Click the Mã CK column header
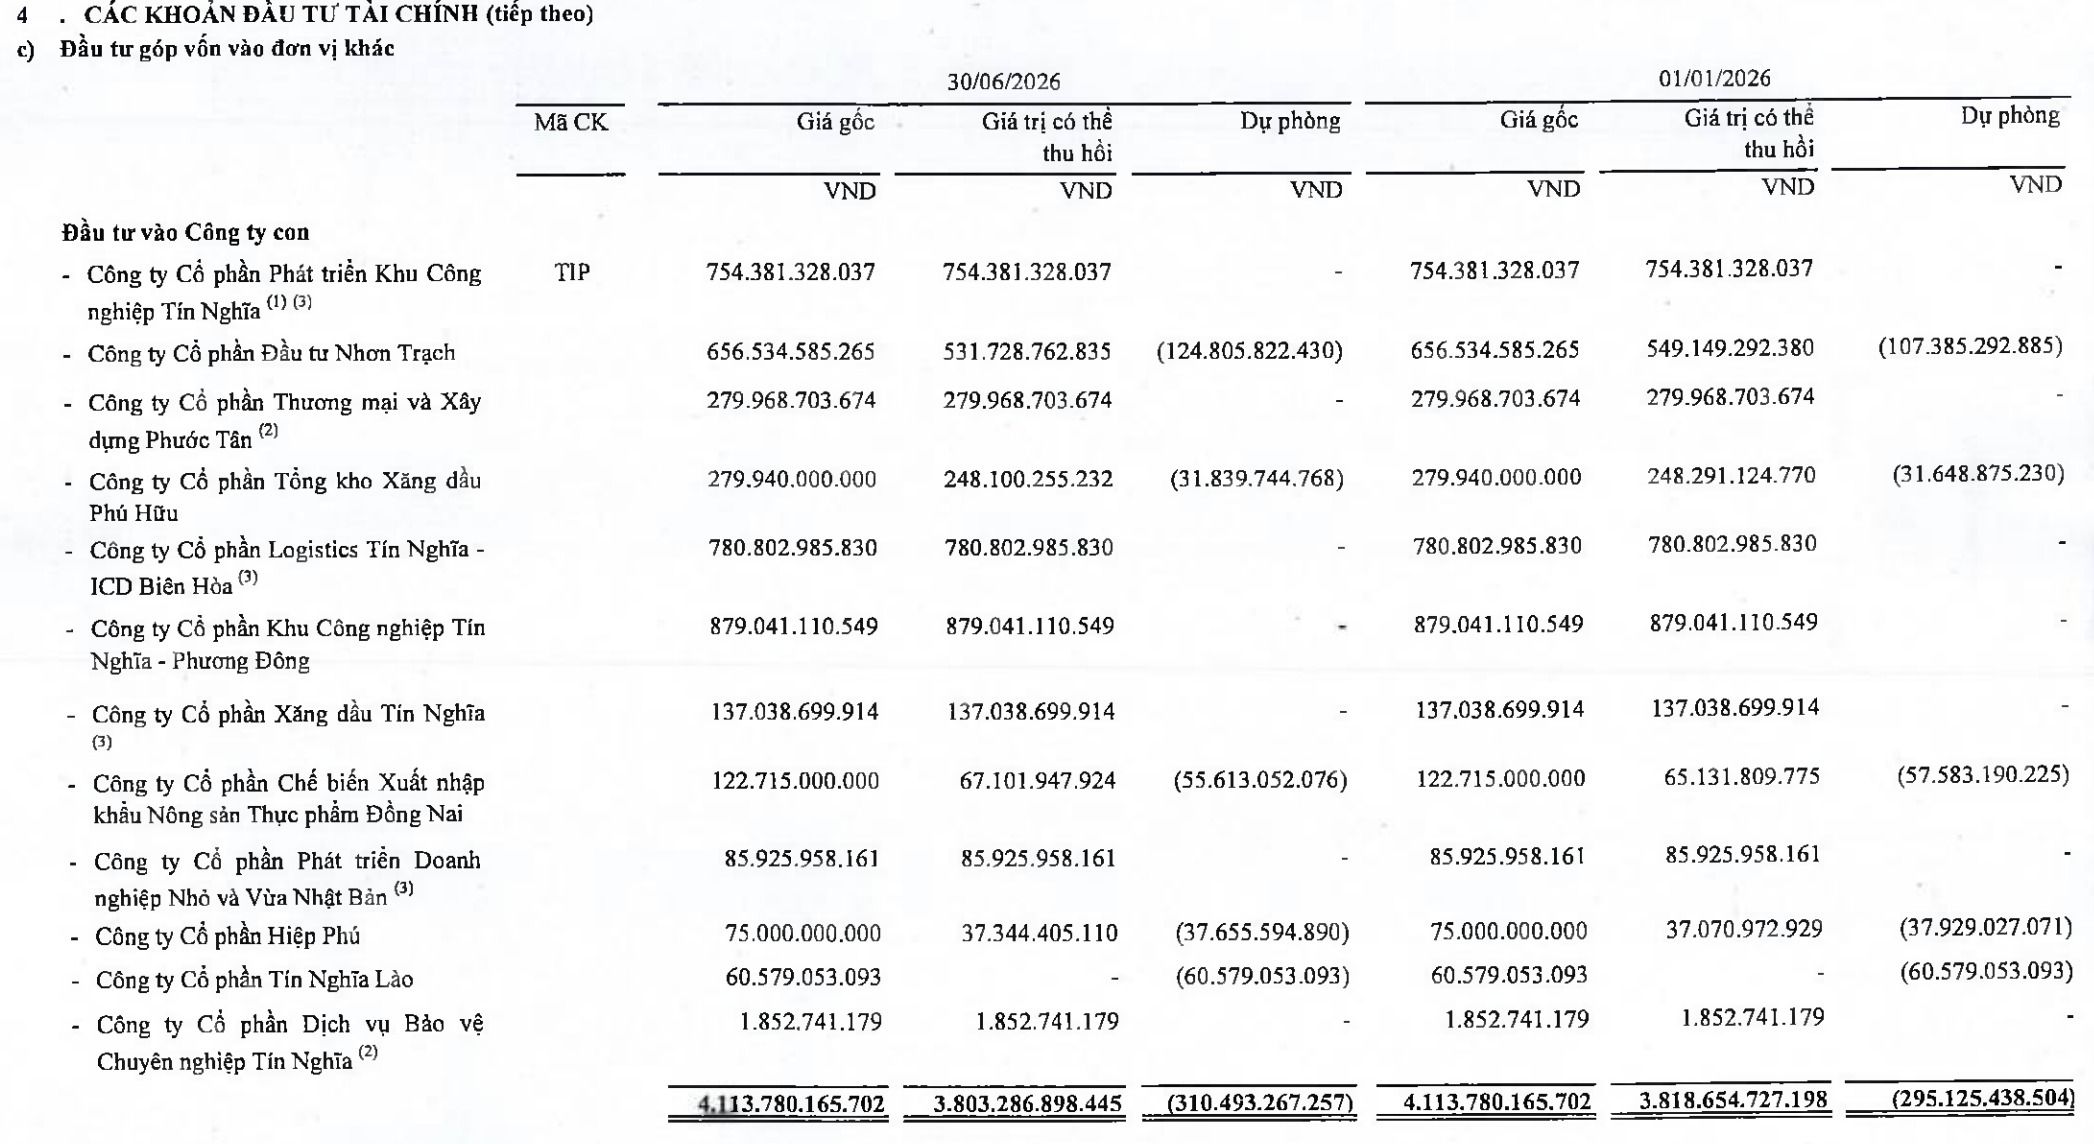 570,123
